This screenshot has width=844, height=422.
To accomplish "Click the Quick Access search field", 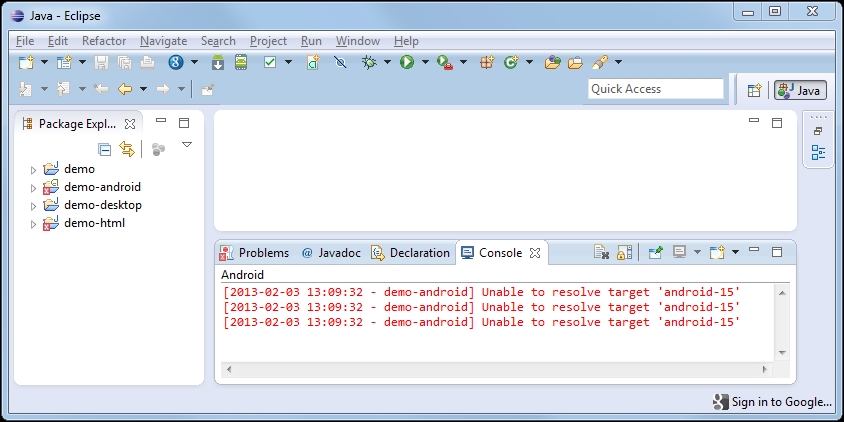I will point(656,89).
